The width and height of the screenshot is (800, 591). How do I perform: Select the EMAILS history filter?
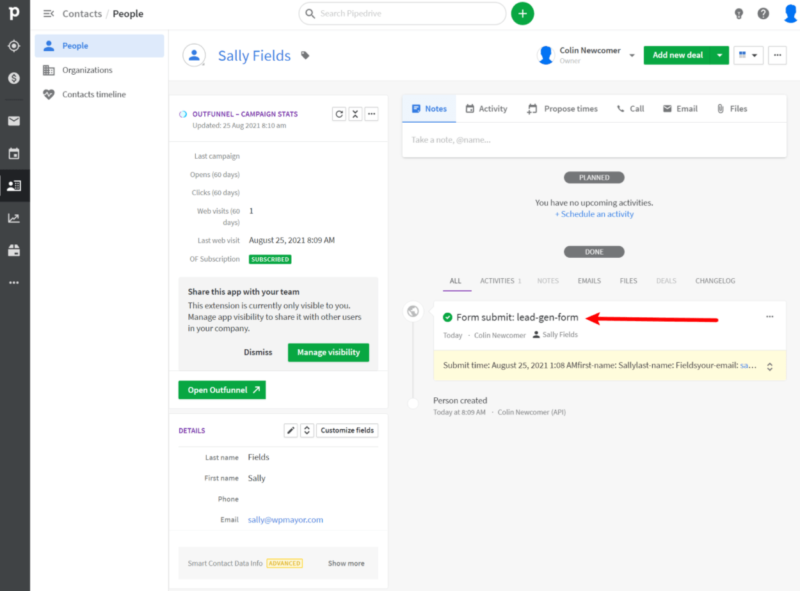pyautogui.click(x=589, y=281)
